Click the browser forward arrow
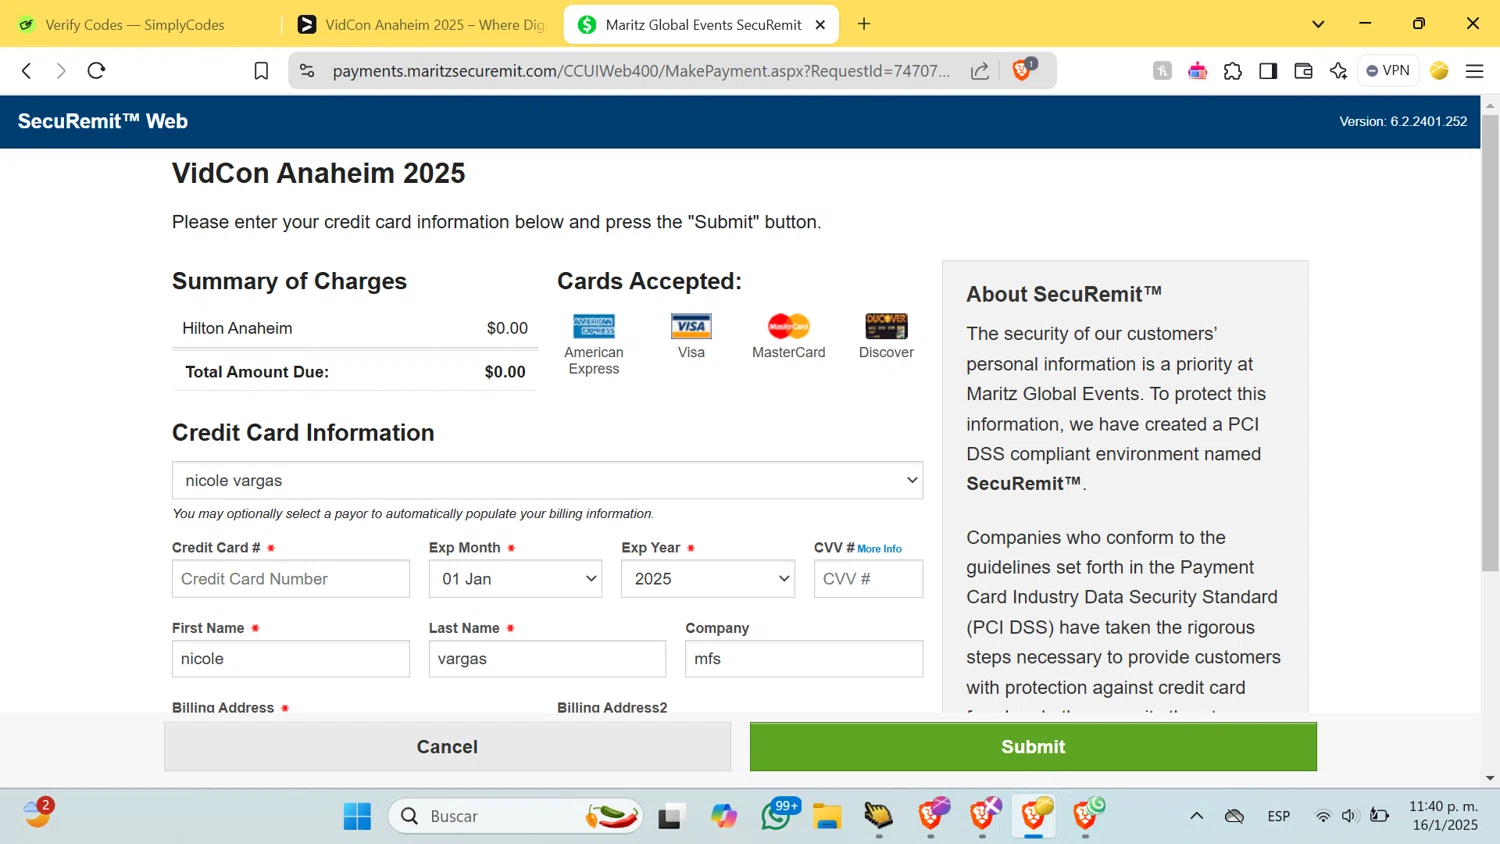Image resolution: width=1500 pixels, height=844 pixels. coord(61,71)
